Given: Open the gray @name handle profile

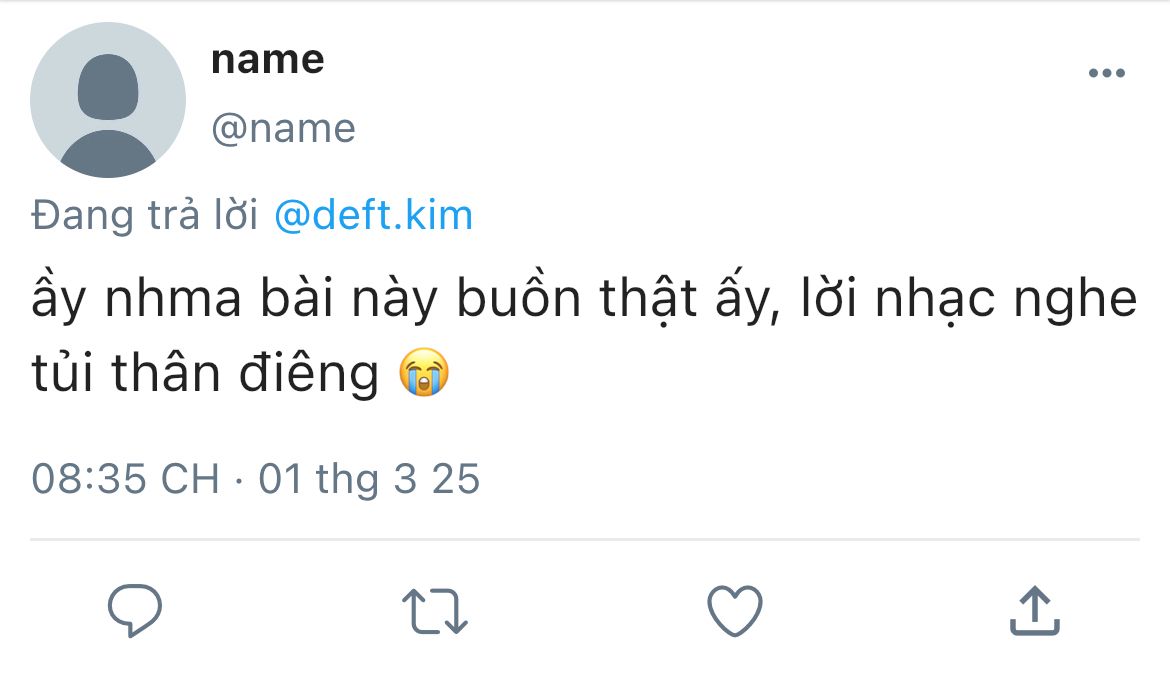Looking at the screenshot, I should [283, 128].
